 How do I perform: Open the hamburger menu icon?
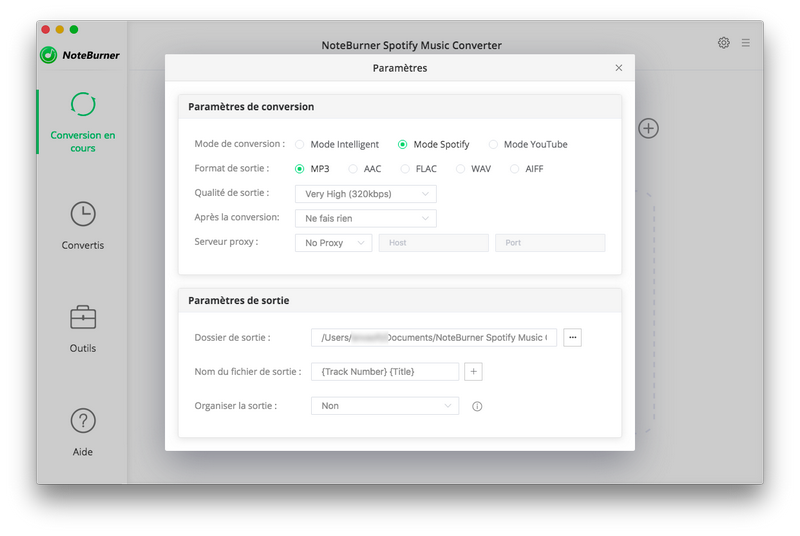point(746,43)
